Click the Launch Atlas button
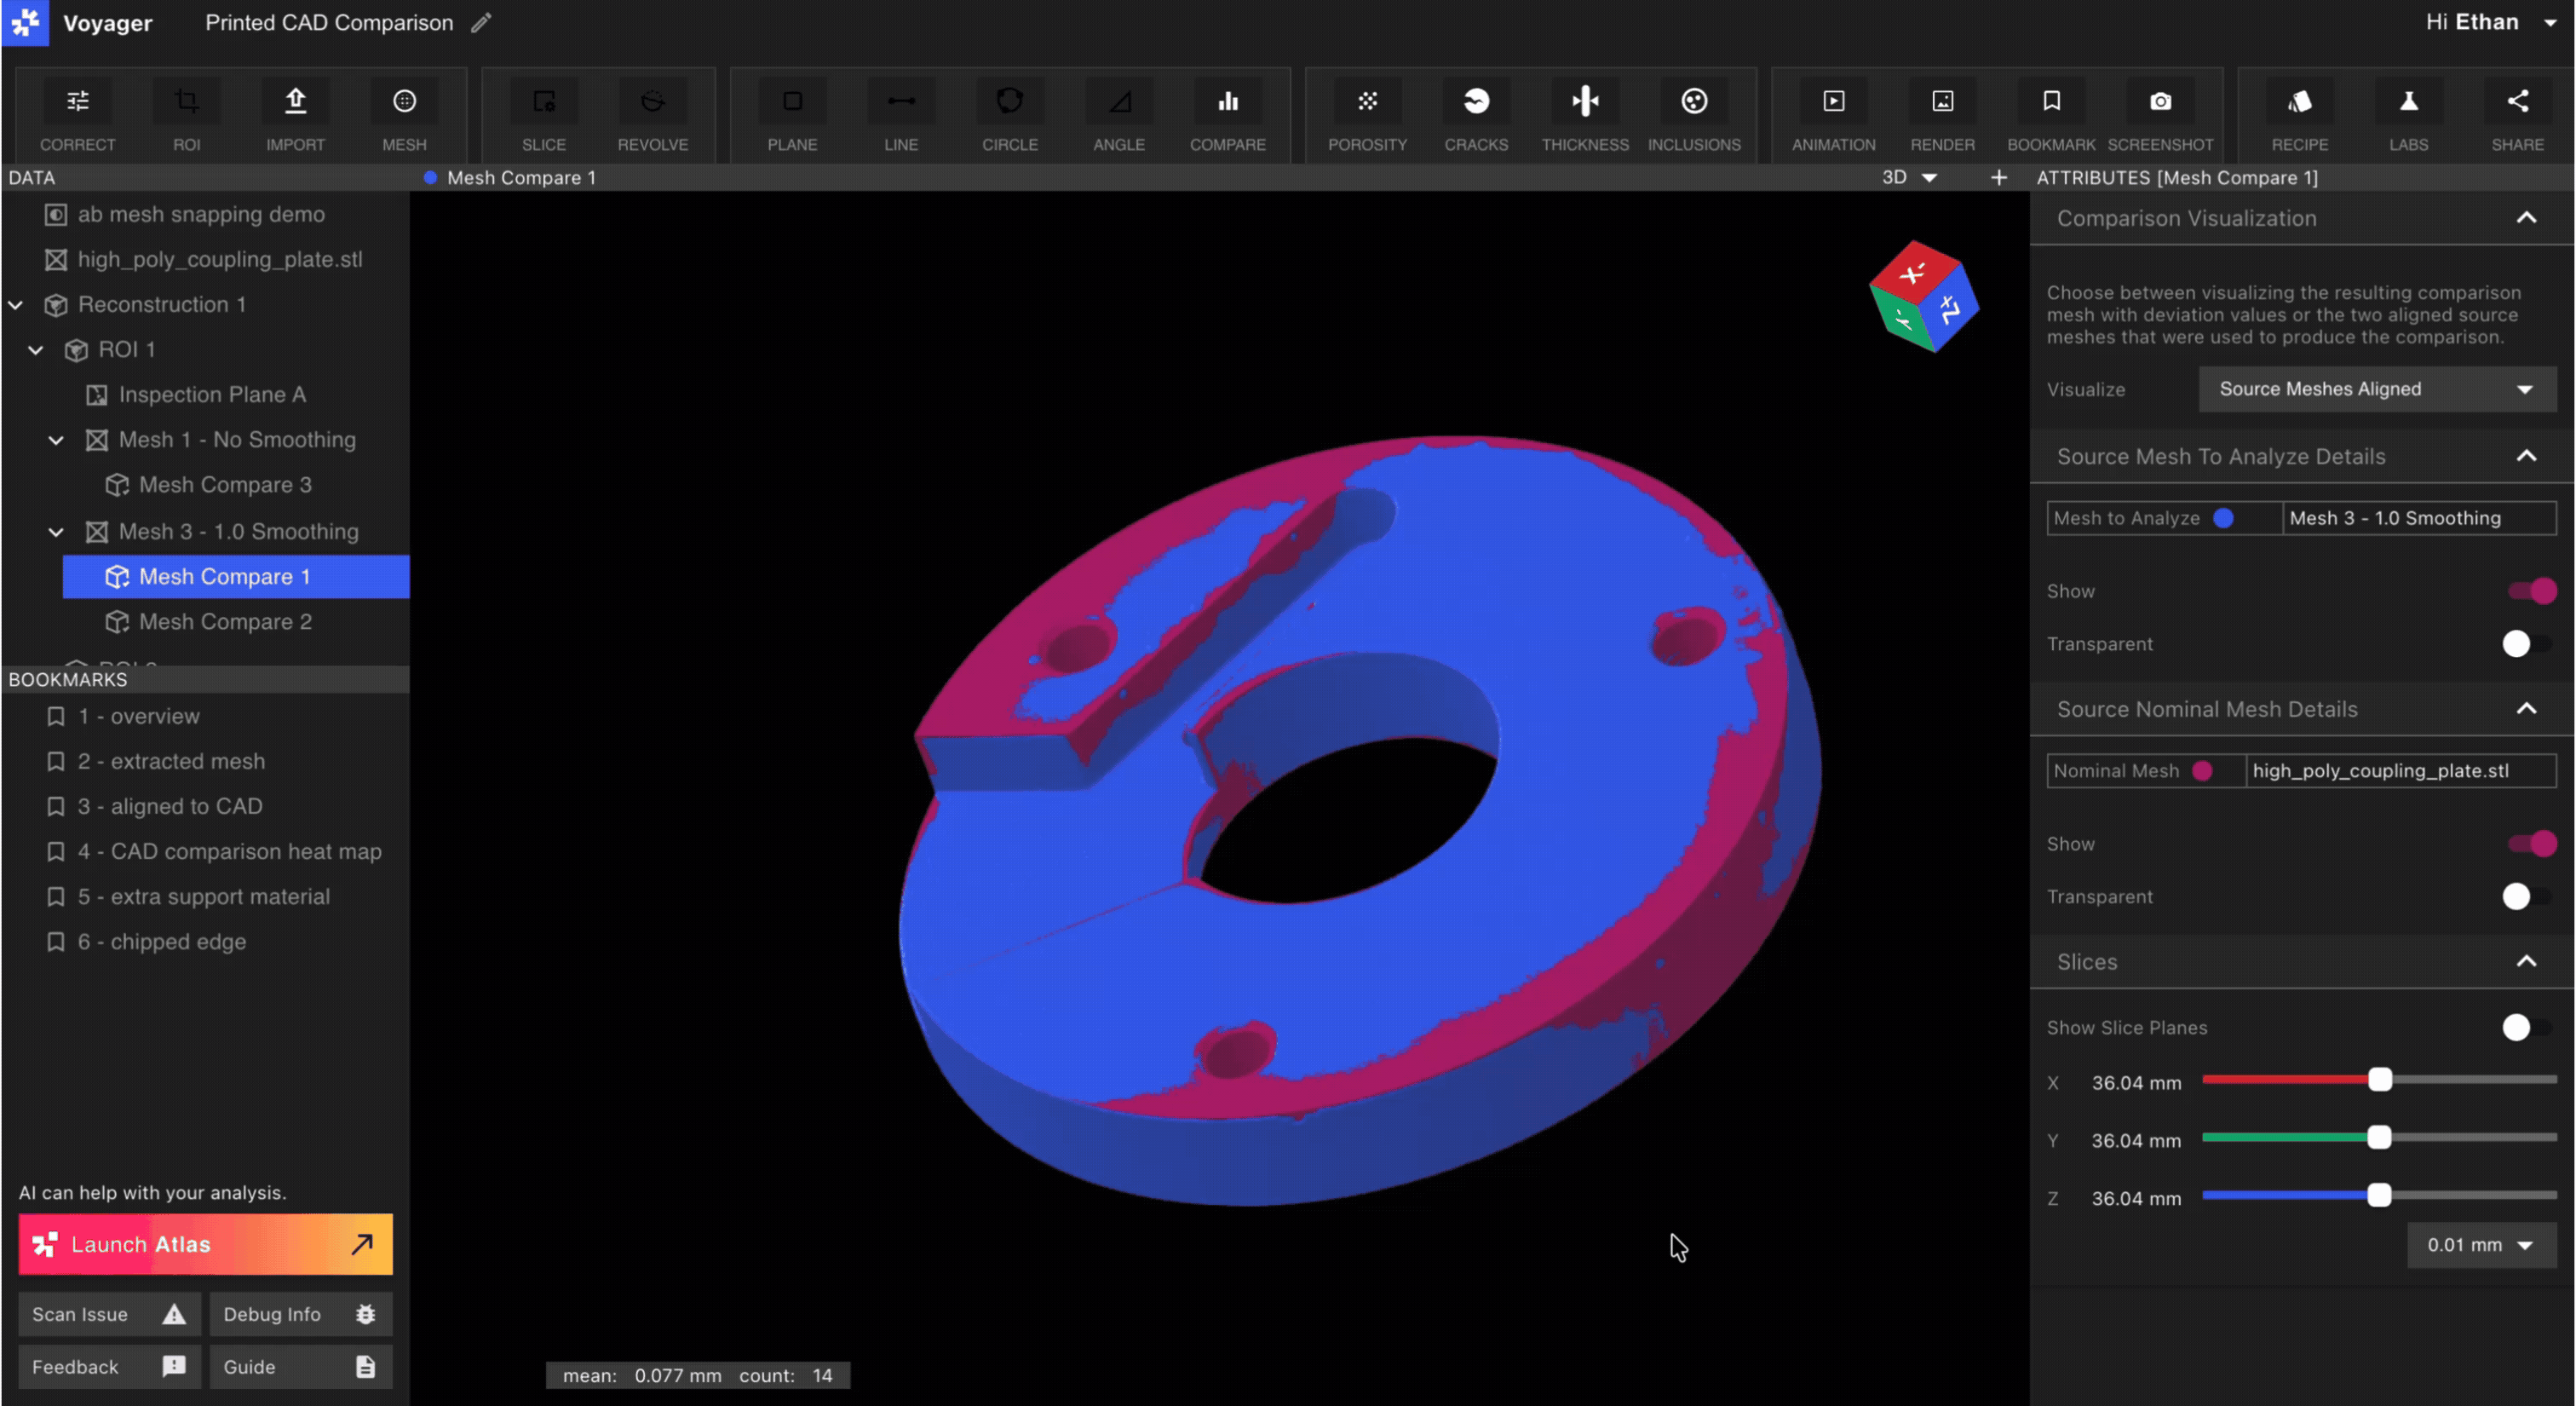 coord(205,1244)
